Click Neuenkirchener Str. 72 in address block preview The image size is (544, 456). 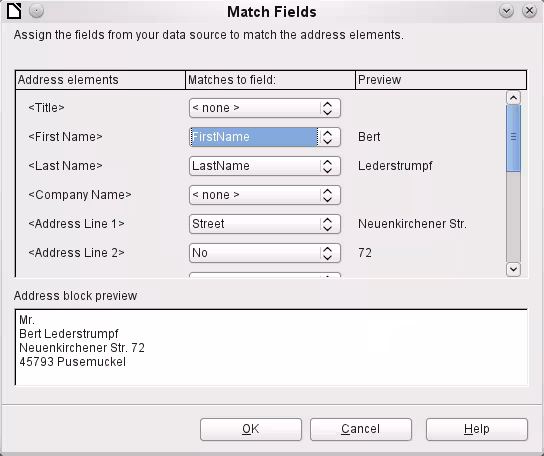(82, 348)
